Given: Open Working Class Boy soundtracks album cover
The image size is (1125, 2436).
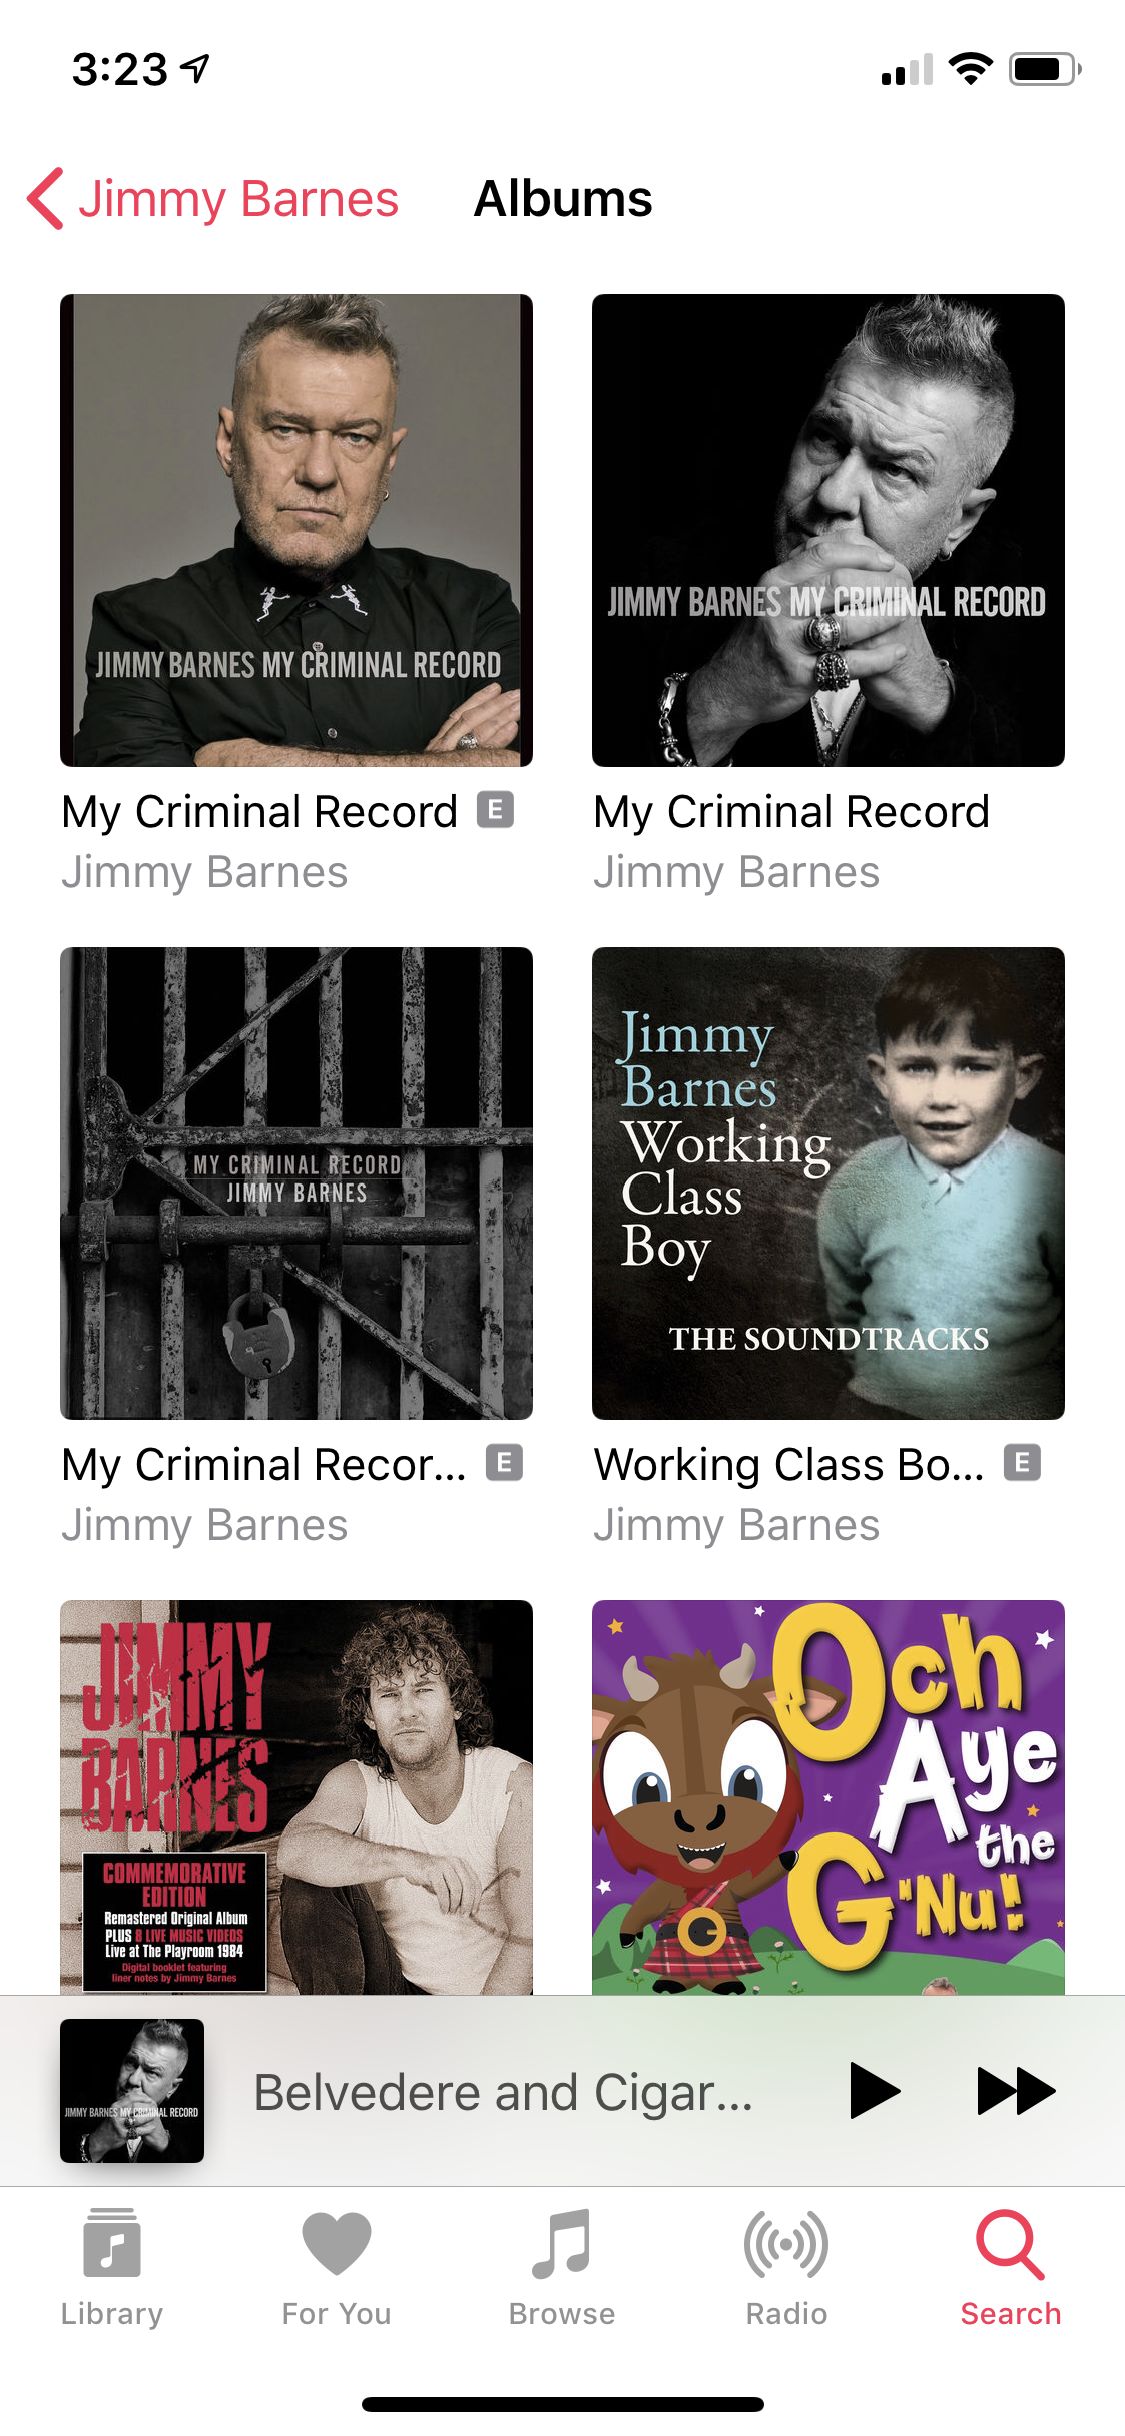Looking at the screenshot, I should (828, 1183).
